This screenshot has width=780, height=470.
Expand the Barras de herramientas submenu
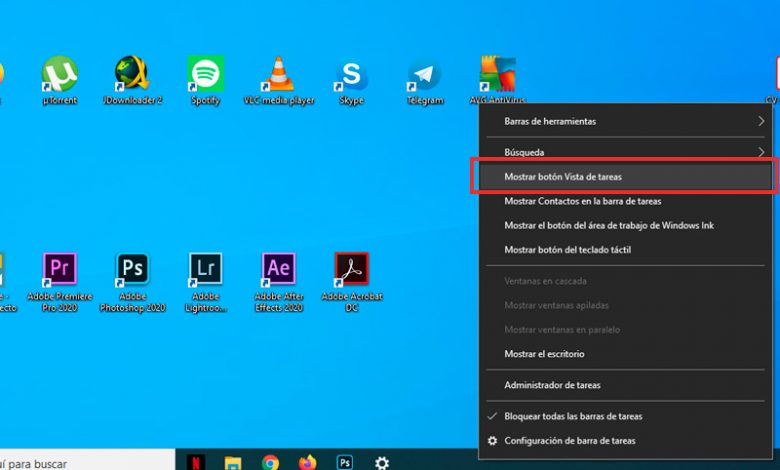[625, 121]
